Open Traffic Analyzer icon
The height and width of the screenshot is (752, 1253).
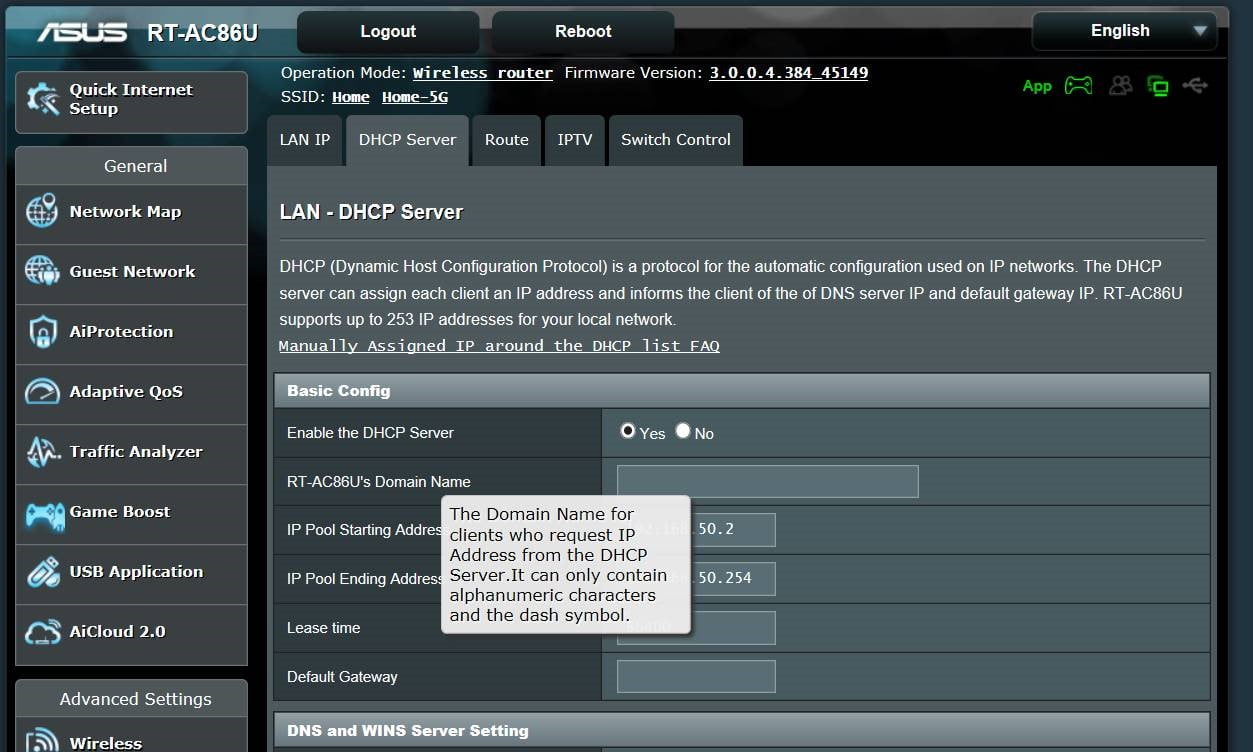pos(42,452)
